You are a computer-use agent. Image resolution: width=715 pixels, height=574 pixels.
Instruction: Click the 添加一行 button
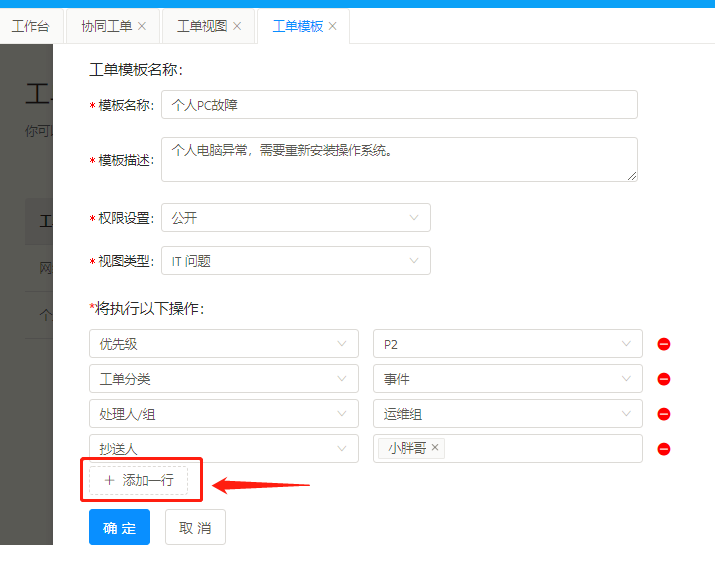click(x=139, y=480)
